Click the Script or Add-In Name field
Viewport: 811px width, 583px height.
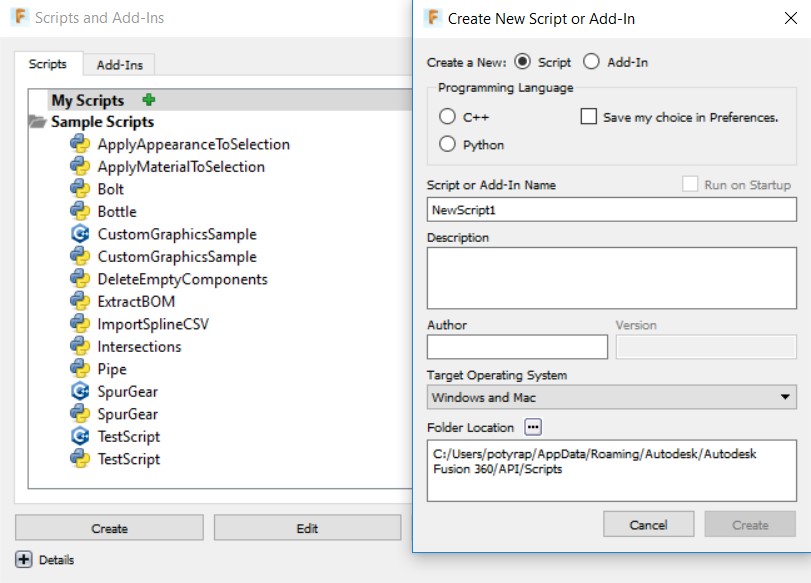click(611, 210)
